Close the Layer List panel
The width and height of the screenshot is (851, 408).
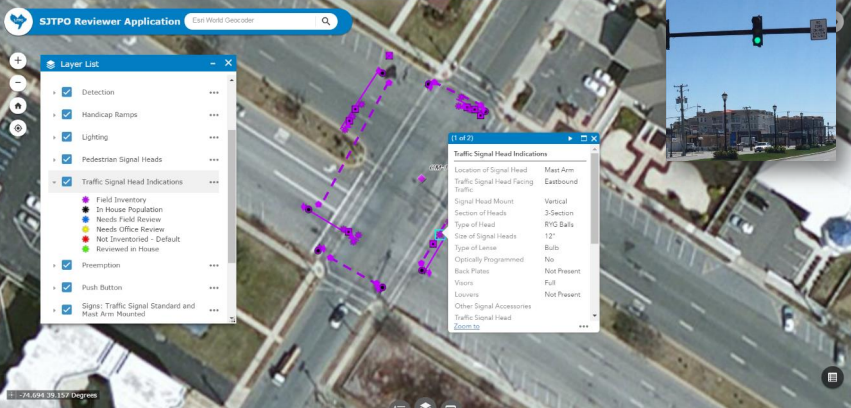(x=228, y=63)
